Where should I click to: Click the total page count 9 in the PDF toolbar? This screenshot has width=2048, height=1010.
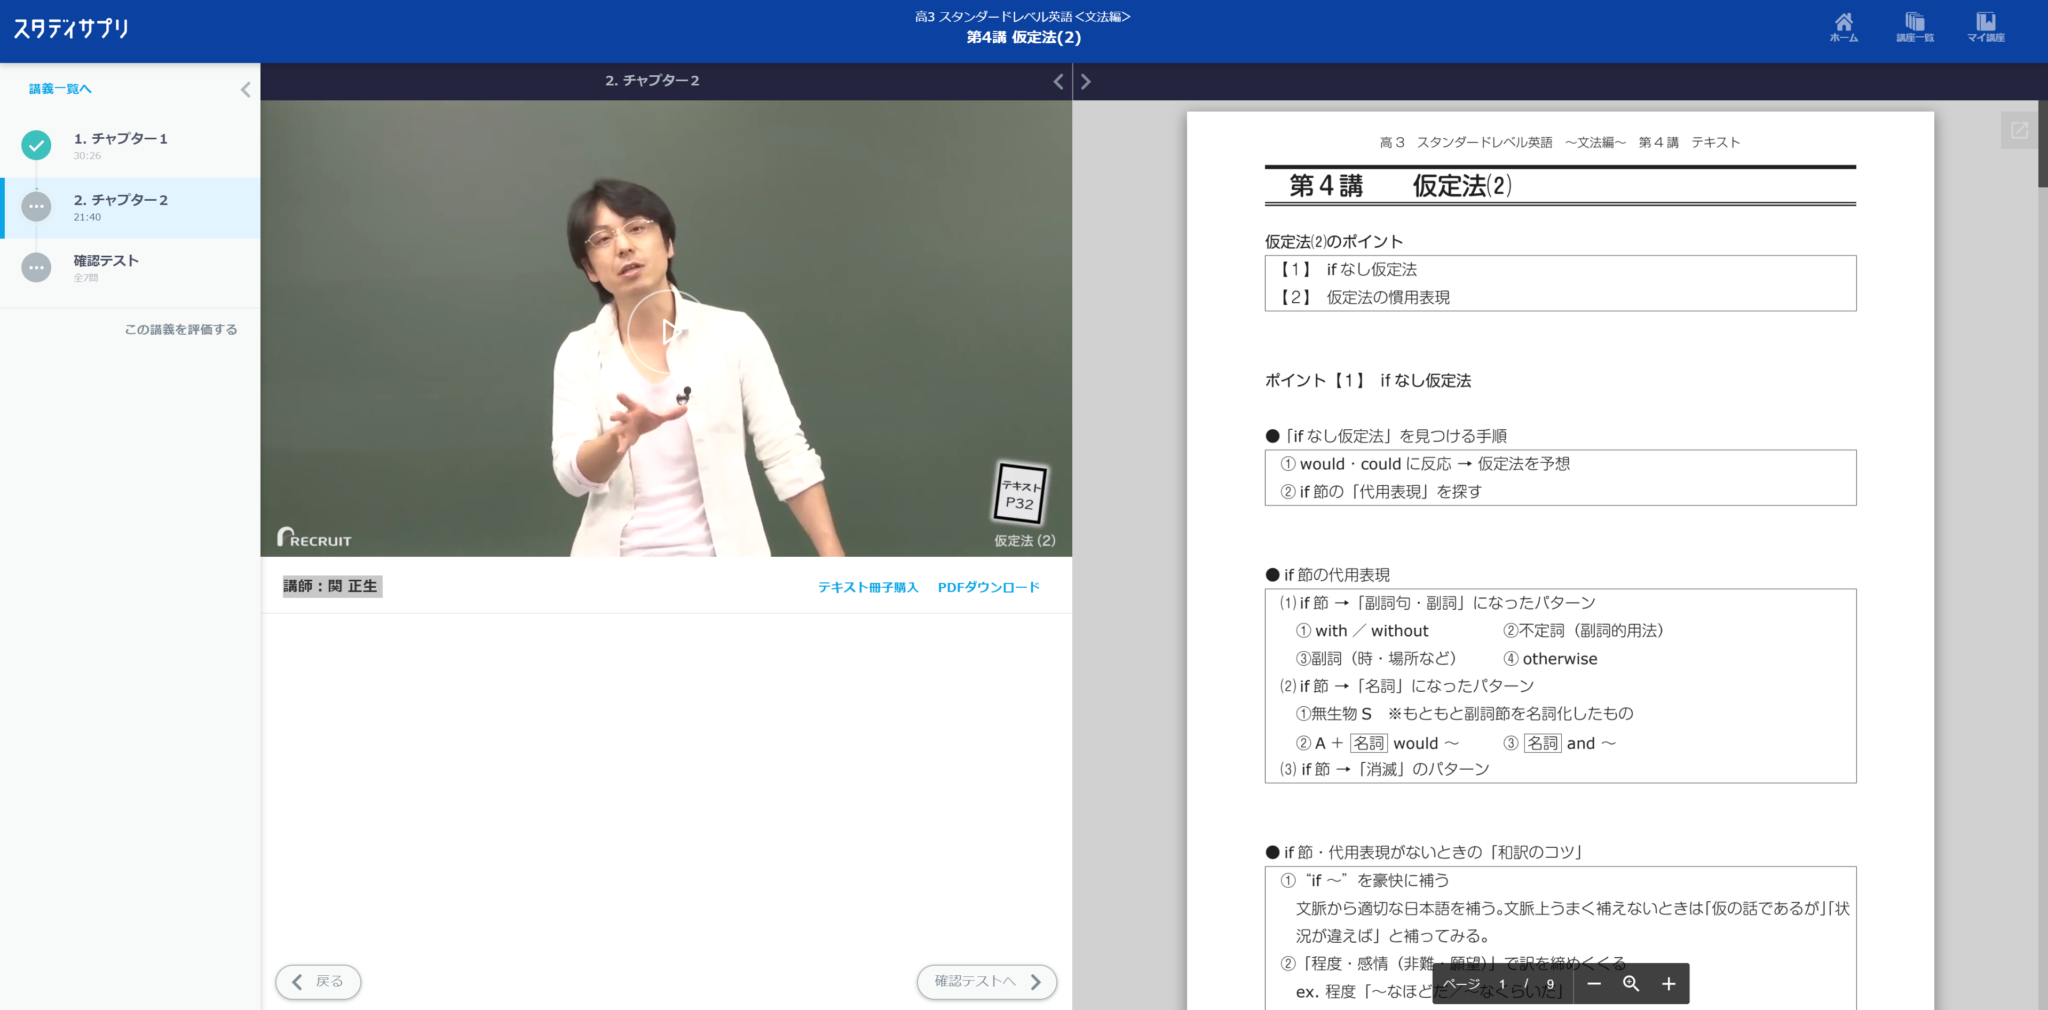(1550, 985)
